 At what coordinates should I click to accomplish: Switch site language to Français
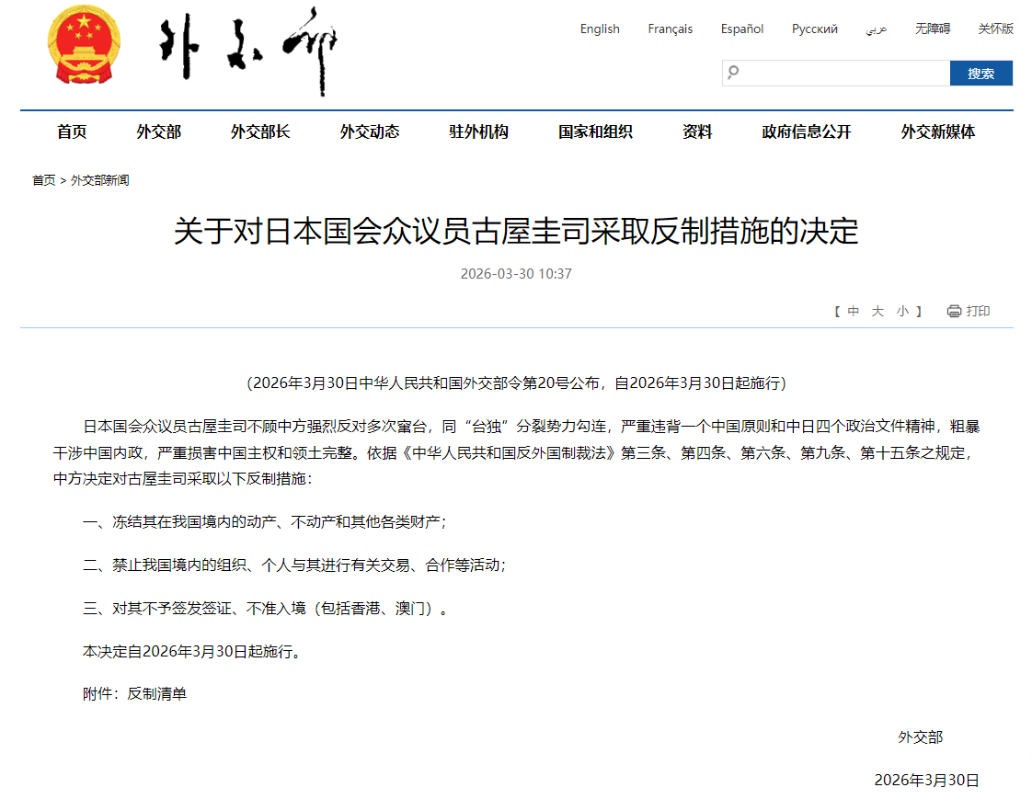pos(669,29)
